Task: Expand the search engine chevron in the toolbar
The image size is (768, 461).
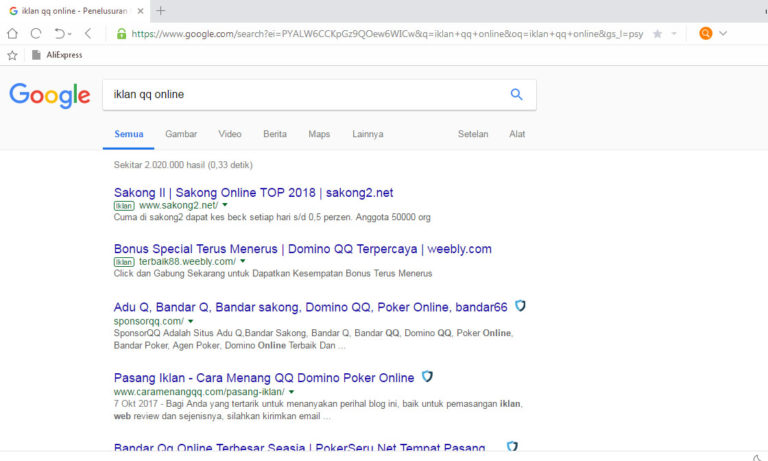Action: [723, 33]
